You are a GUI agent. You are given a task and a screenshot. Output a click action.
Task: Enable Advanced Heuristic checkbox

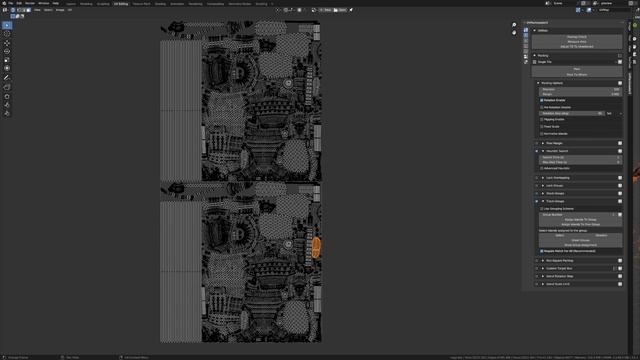coord(542,168)
